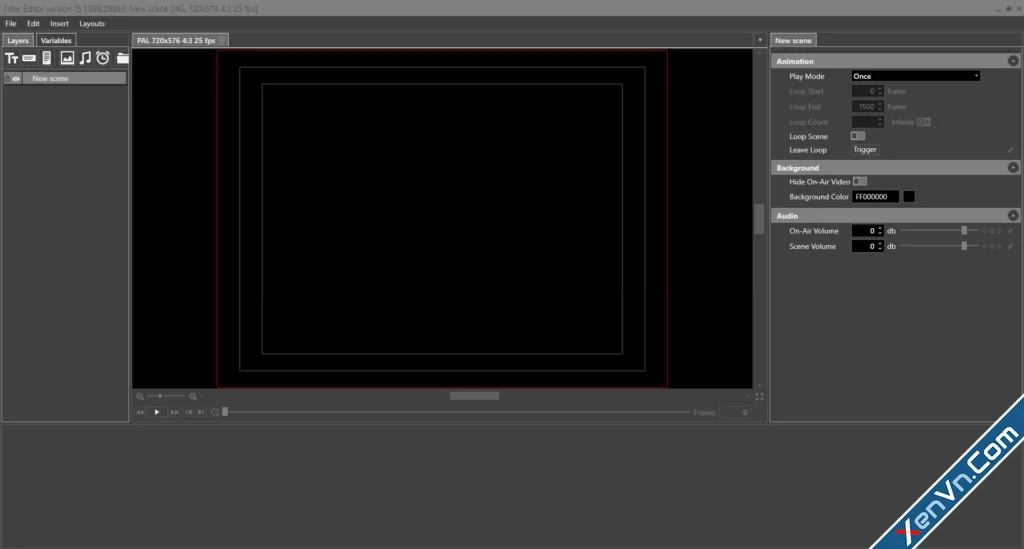Close the PAL 720x576 4:3 25 fps tab
This screenshot has height=549, width=1024.
coord(222,40)
